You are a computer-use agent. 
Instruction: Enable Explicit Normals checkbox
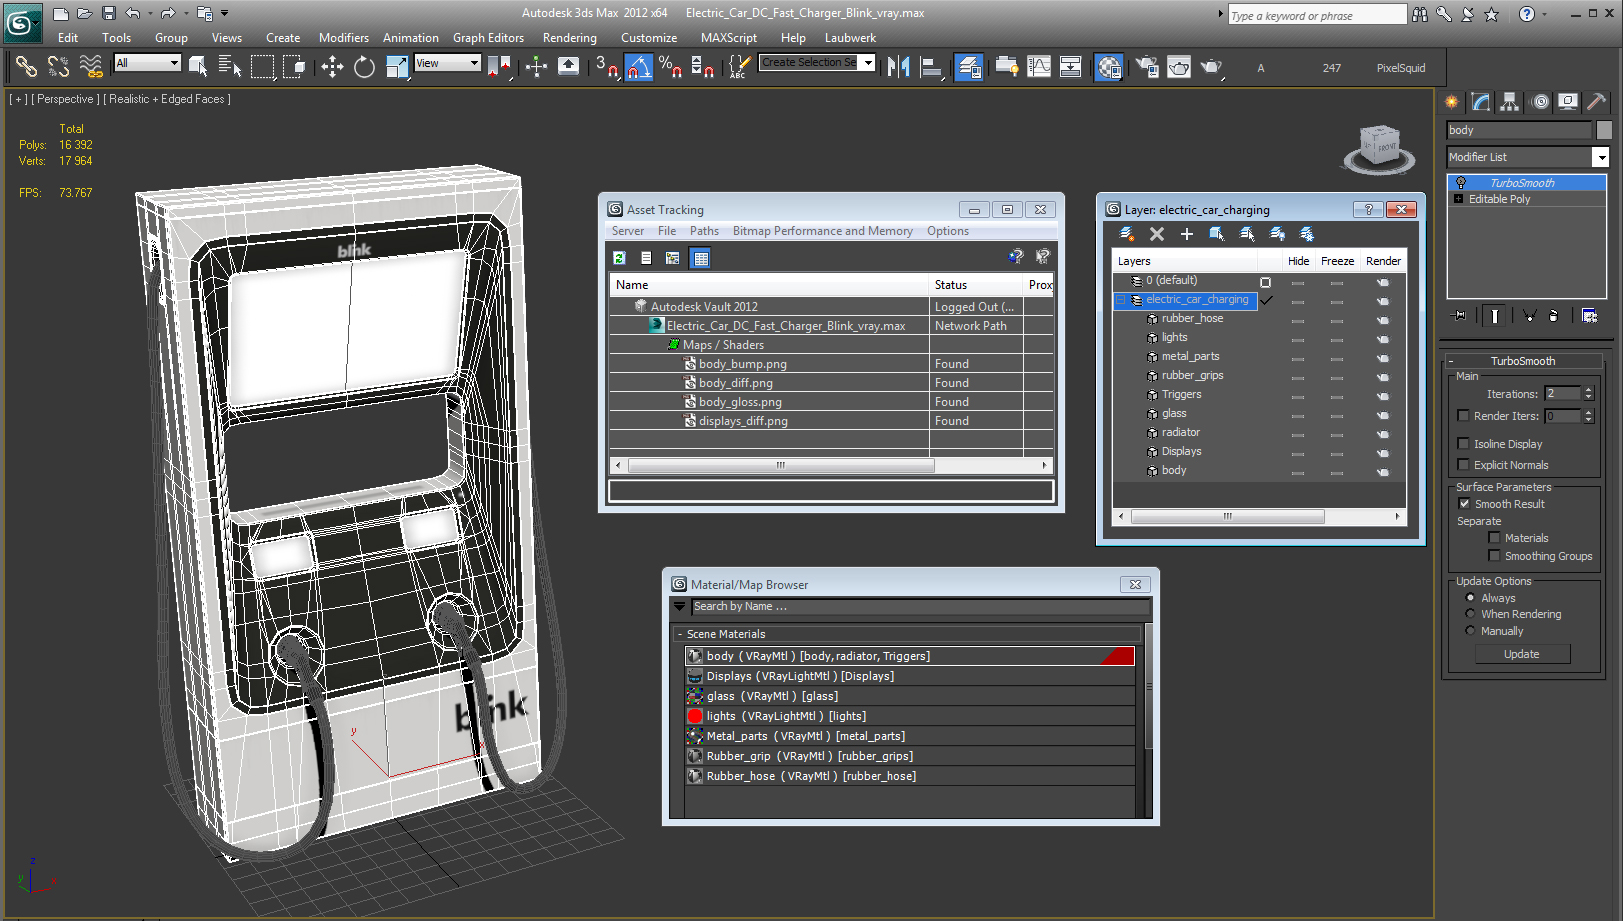click(x=1464, y=465)
